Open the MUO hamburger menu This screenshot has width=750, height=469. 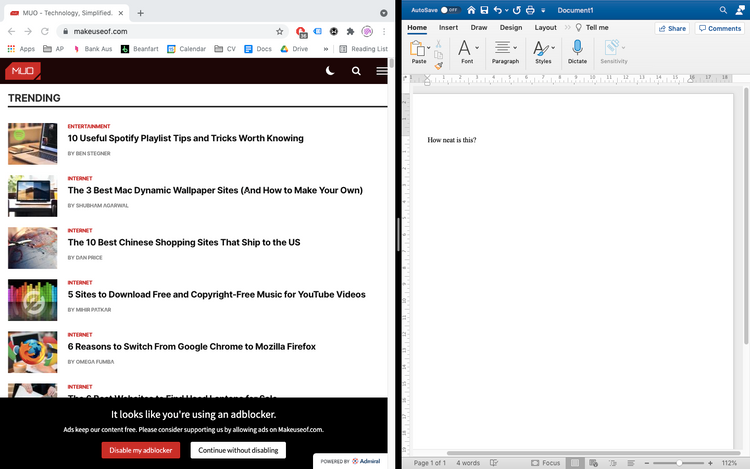coord(382,71)
